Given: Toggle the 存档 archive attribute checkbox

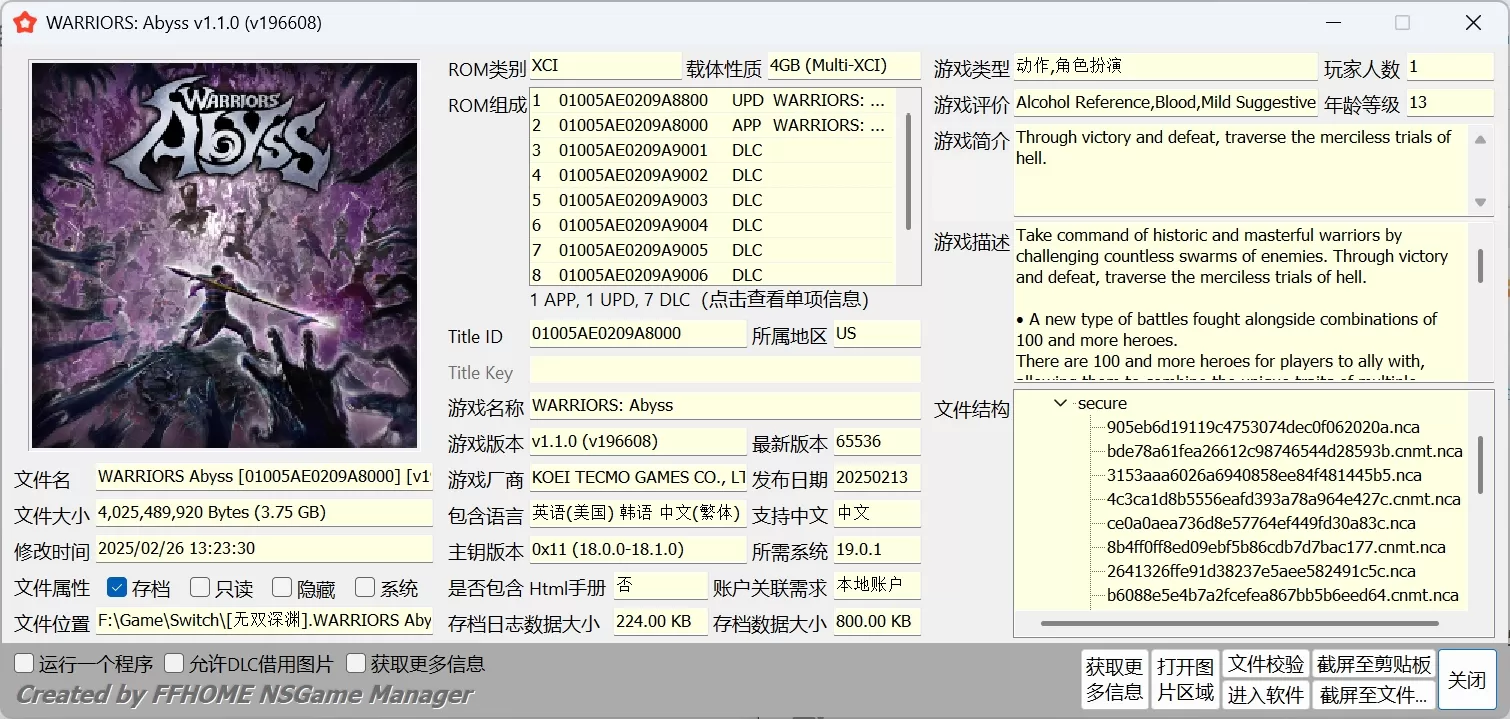Looking at the screenshot, I should point(117,588).
